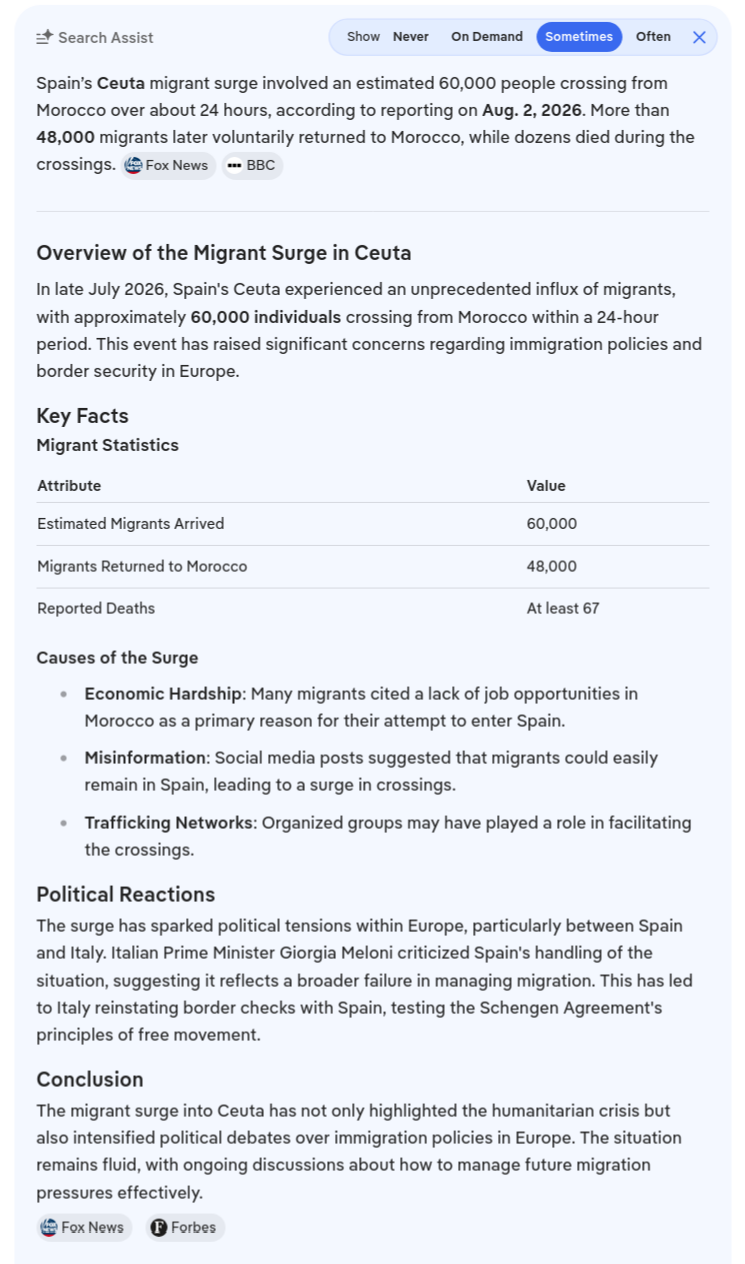Image resolution: width=745 pixels, height=1264 pixels.
Task: Open the BBC source link
Action: point(252,165)
